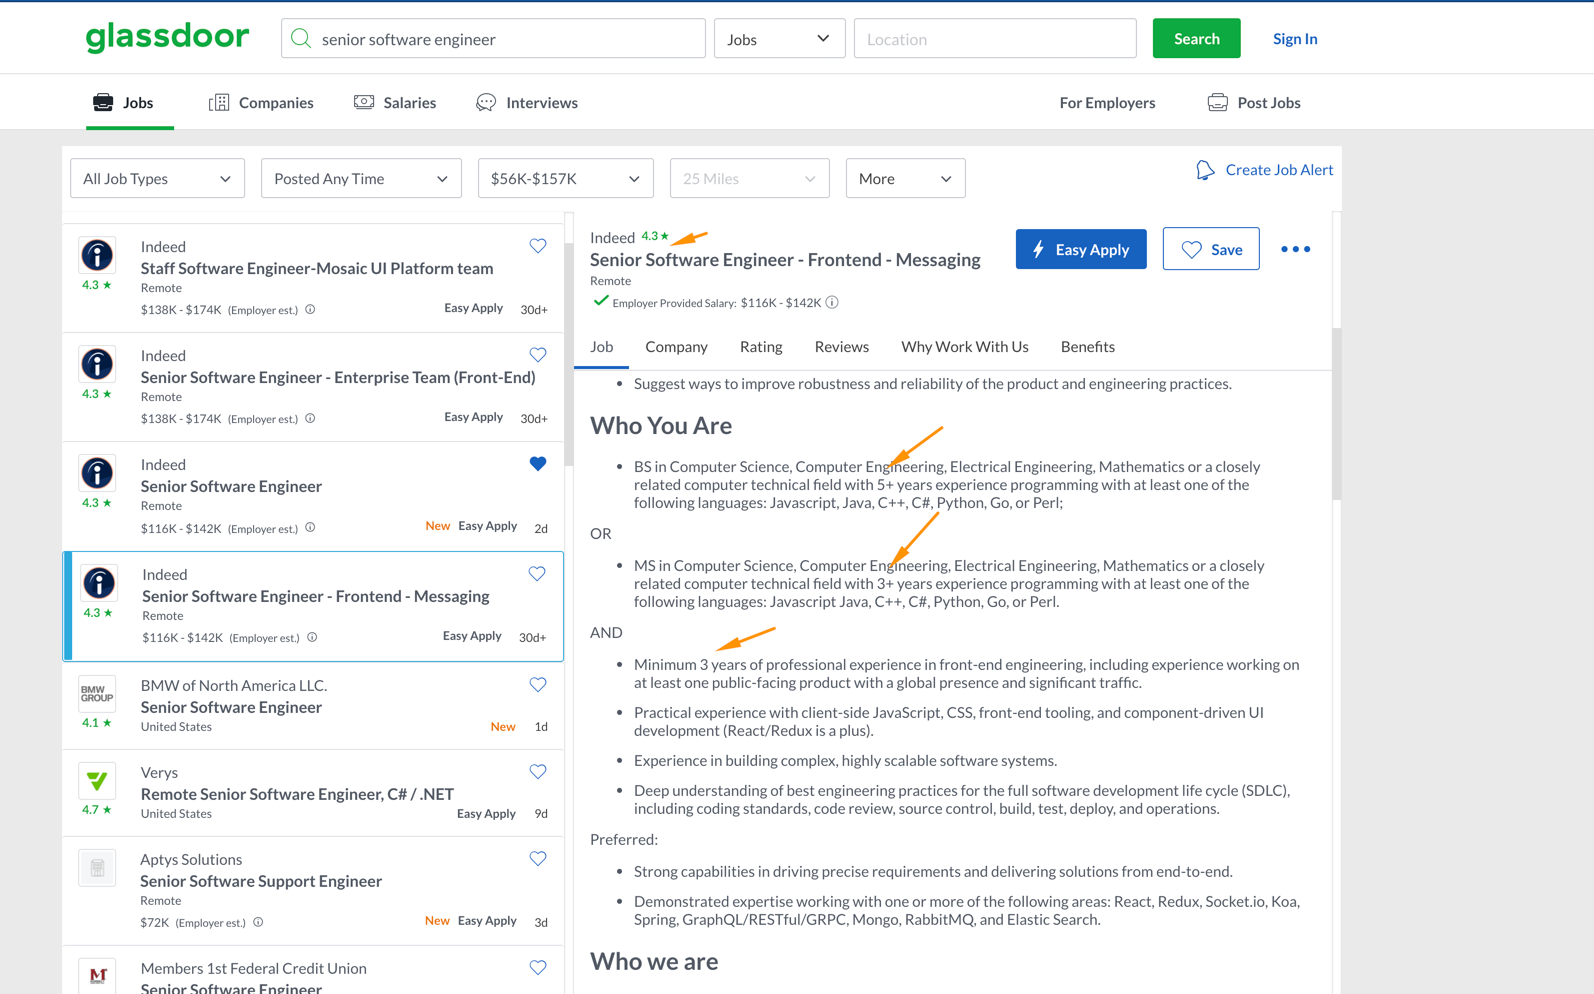Click info icon beside Staff Software Engineer salary
The width and height of the screenshot is (1594, 994).
[x=310, y=309]
